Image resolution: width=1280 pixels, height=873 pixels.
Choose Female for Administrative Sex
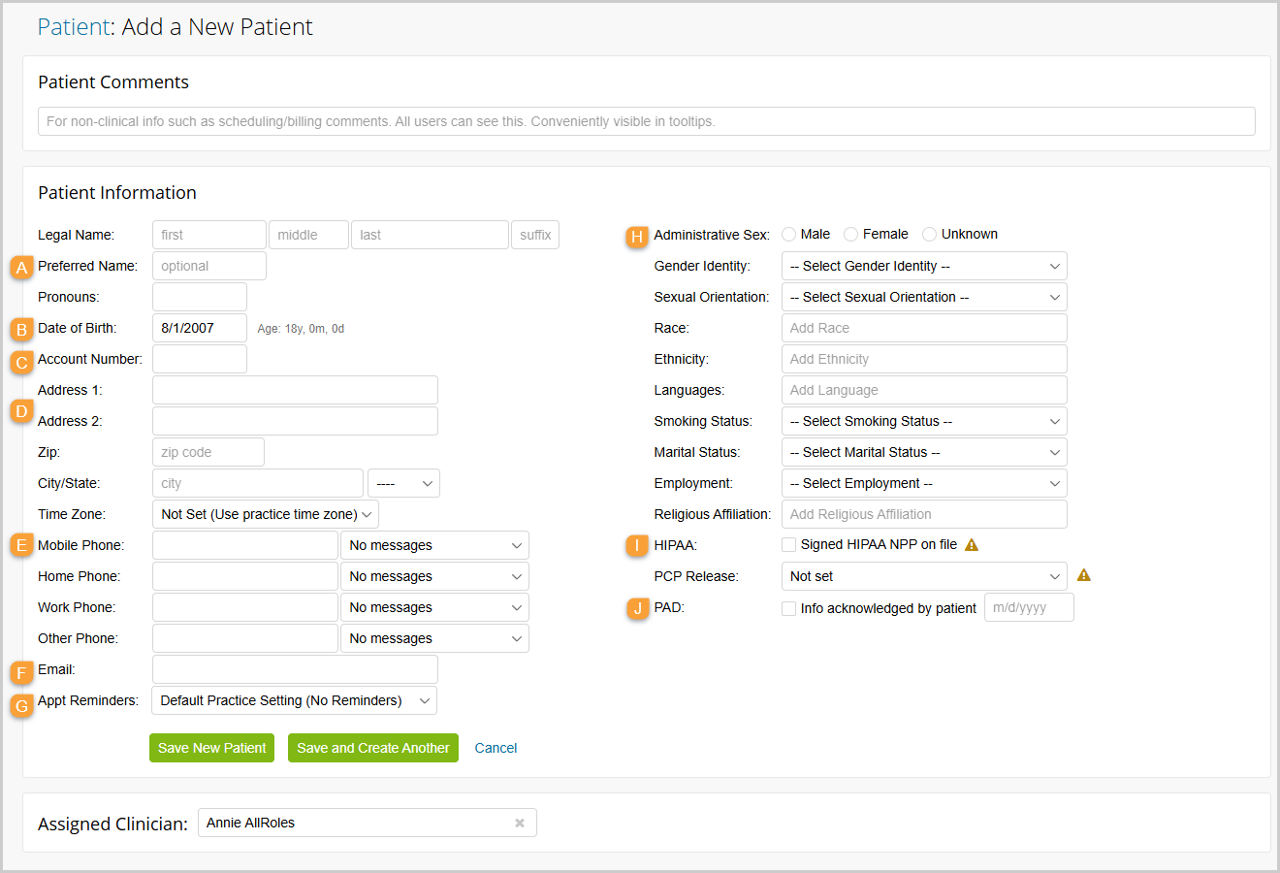851,234
